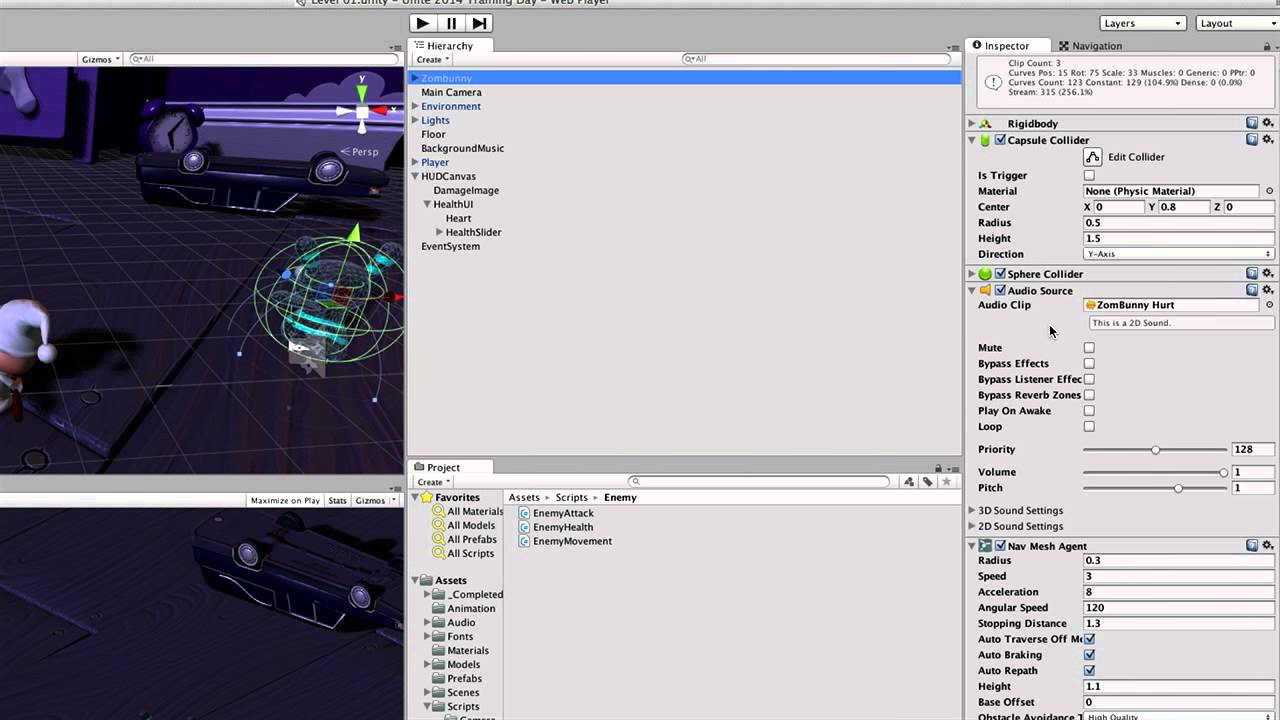Switch to the Navigation tab
The width and height of the screenshot is (1280, 720).
pyautogui.click(x=1090, y=46)
